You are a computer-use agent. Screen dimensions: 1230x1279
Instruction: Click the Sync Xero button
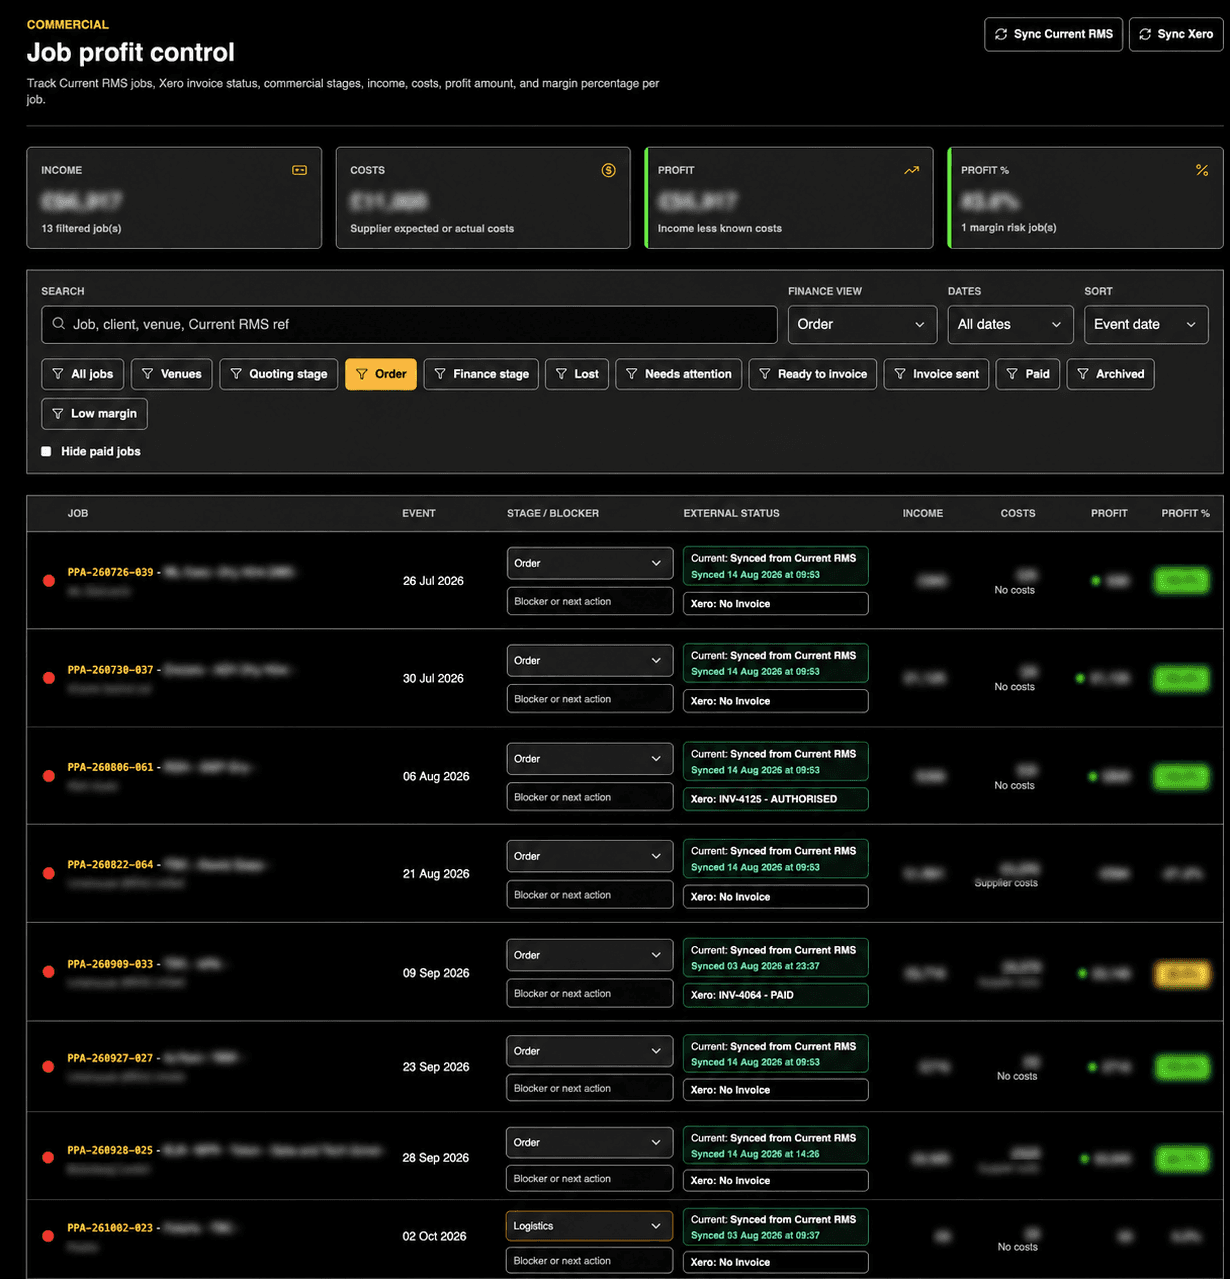pos(1176,34)
